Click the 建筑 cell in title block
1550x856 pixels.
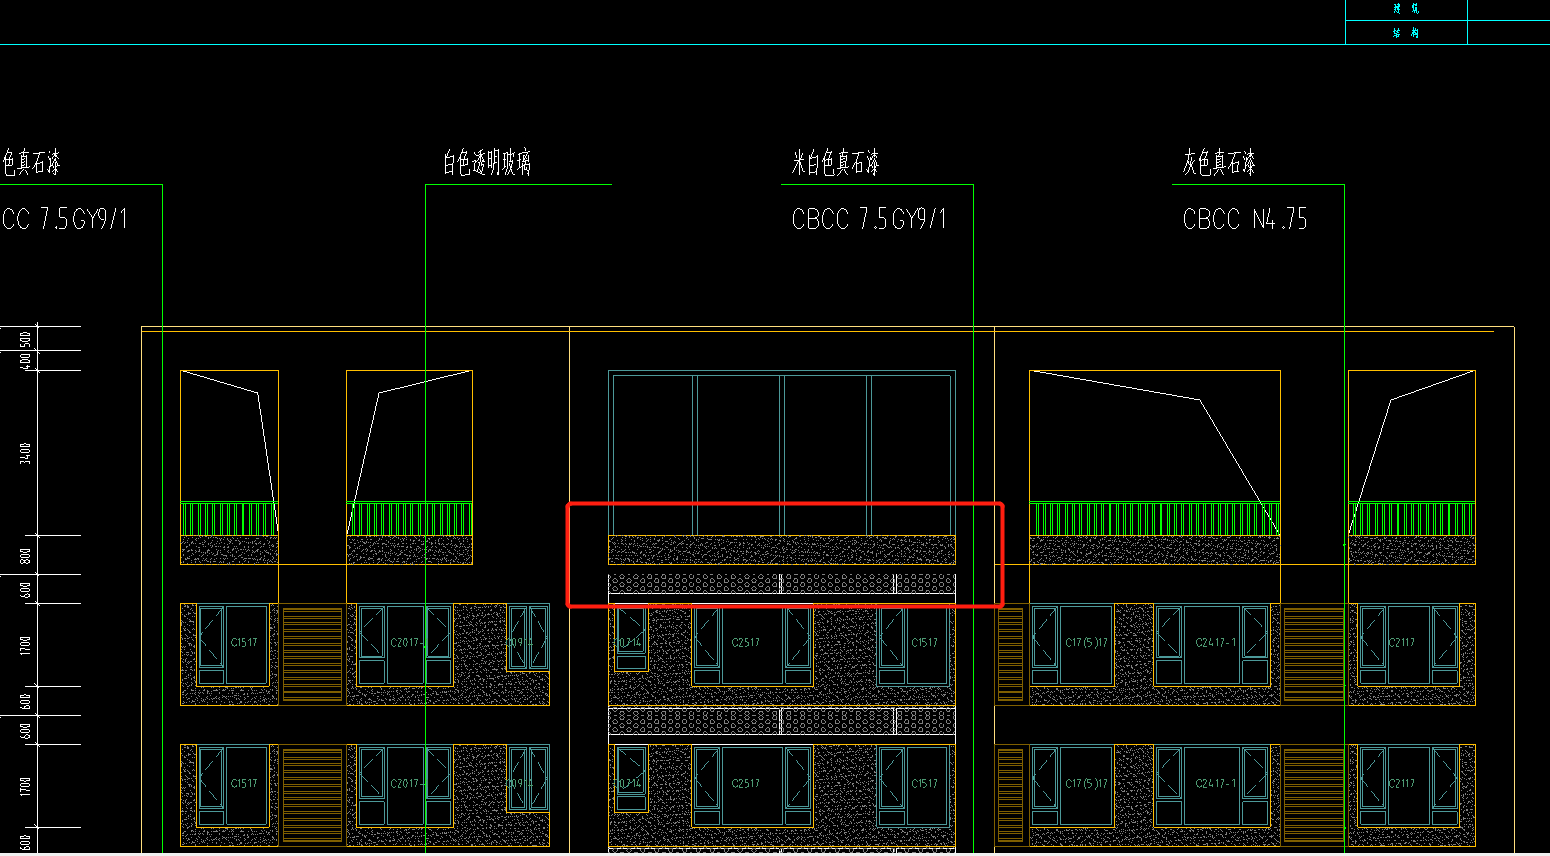(x=1406, y=8)
